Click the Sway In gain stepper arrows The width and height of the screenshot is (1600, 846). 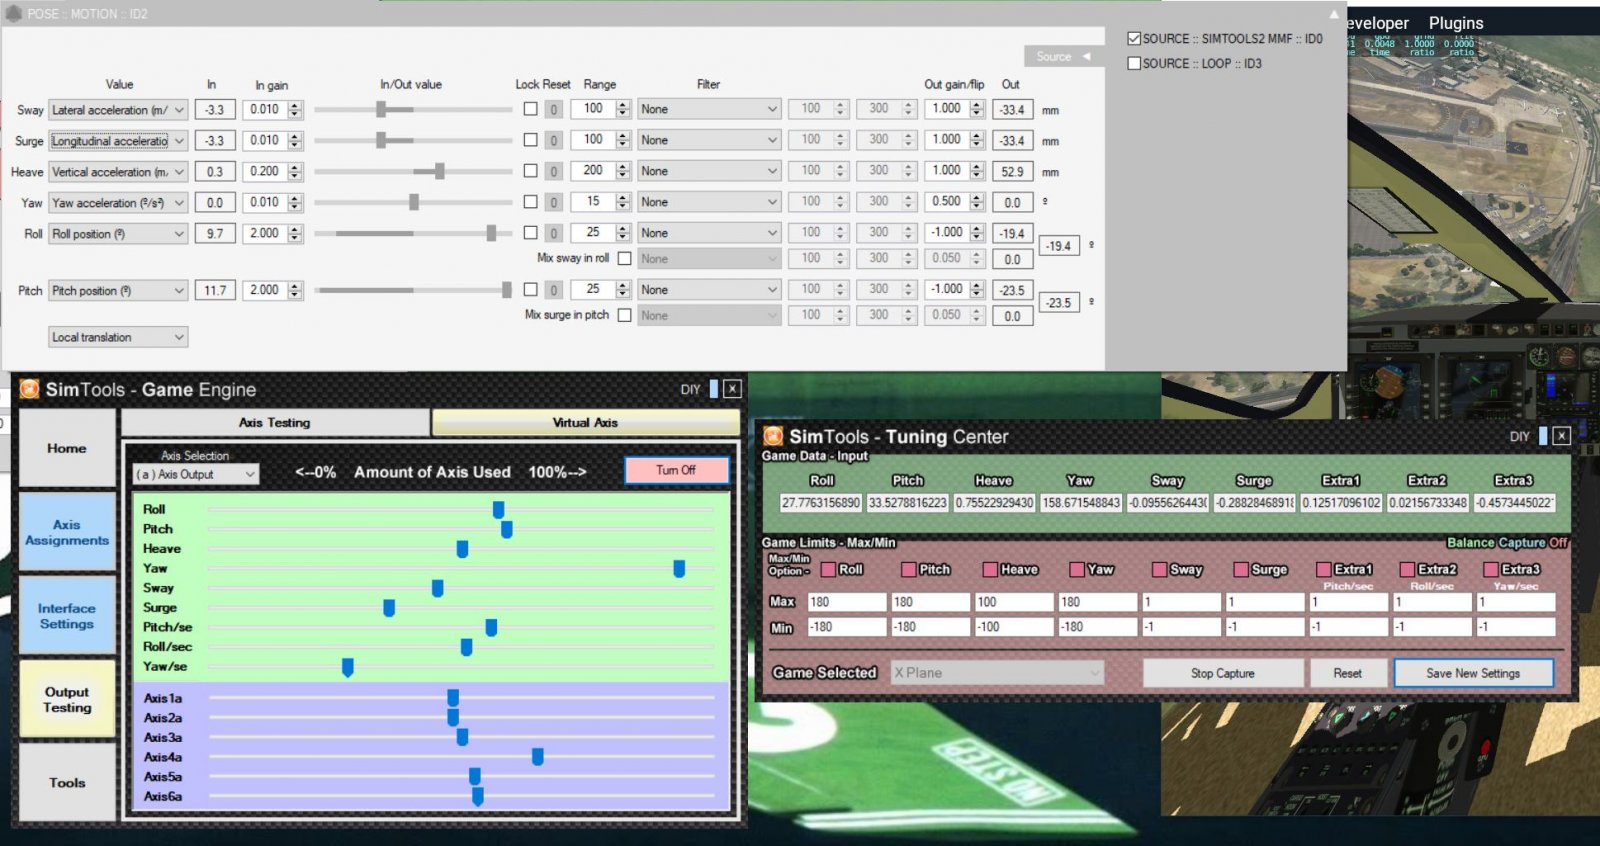click(x=295, y=110)
